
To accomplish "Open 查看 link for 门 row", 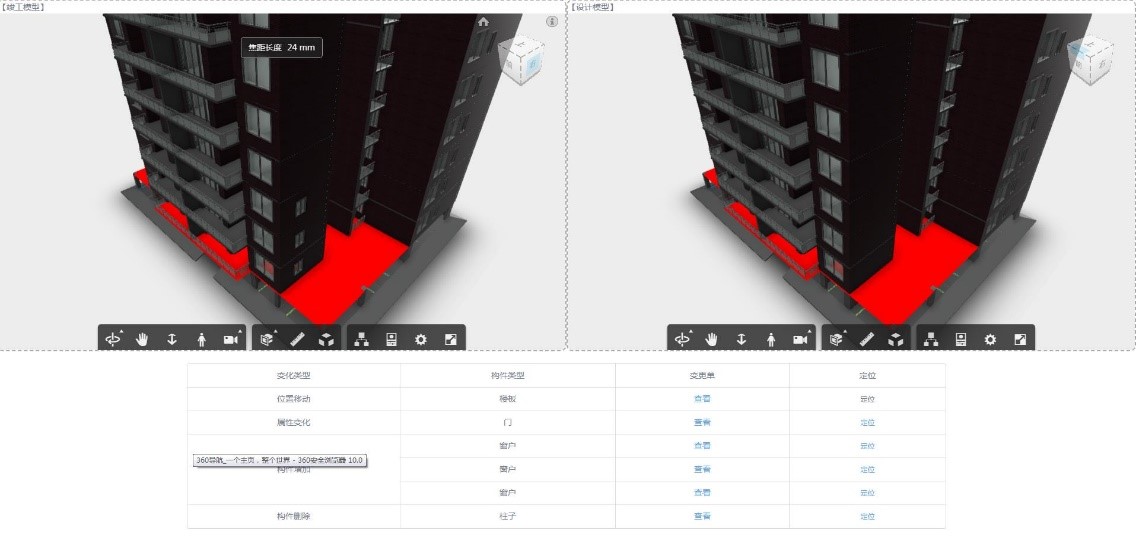I will [702, 422].
